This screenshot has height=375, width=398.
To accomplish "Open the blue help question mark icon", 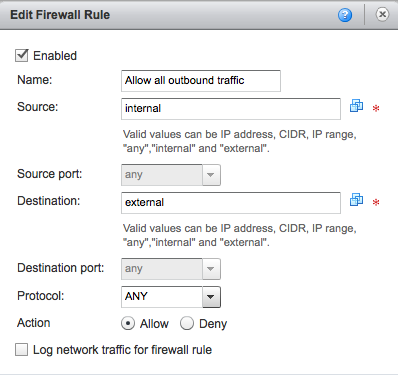I will click(x=345, y=15).
